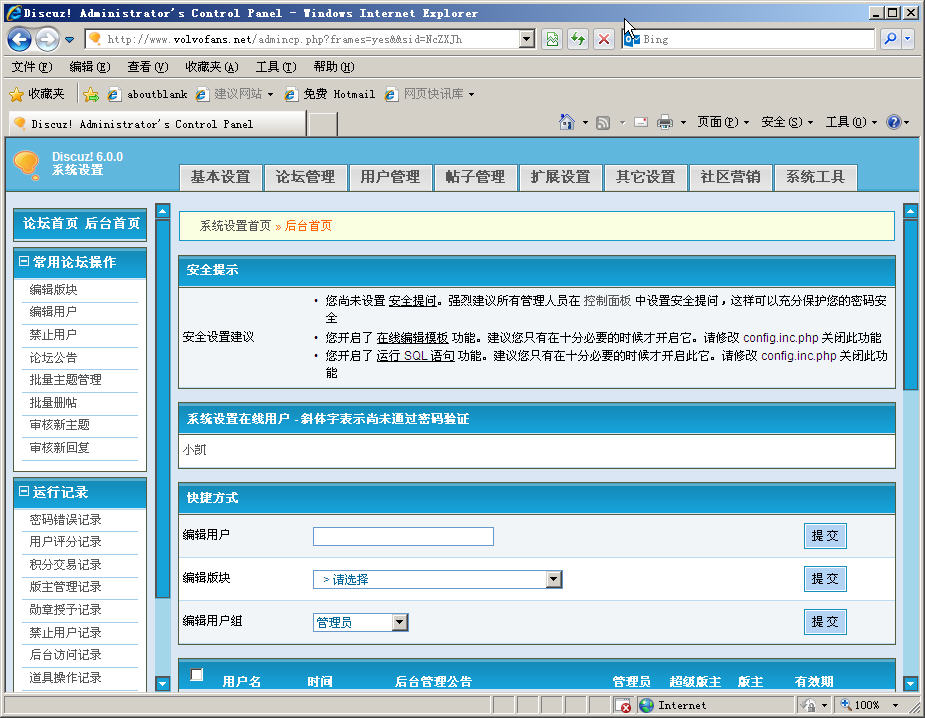
Task: Click the 运行 SQL 语句 link
Action: (x=415, y=356)
